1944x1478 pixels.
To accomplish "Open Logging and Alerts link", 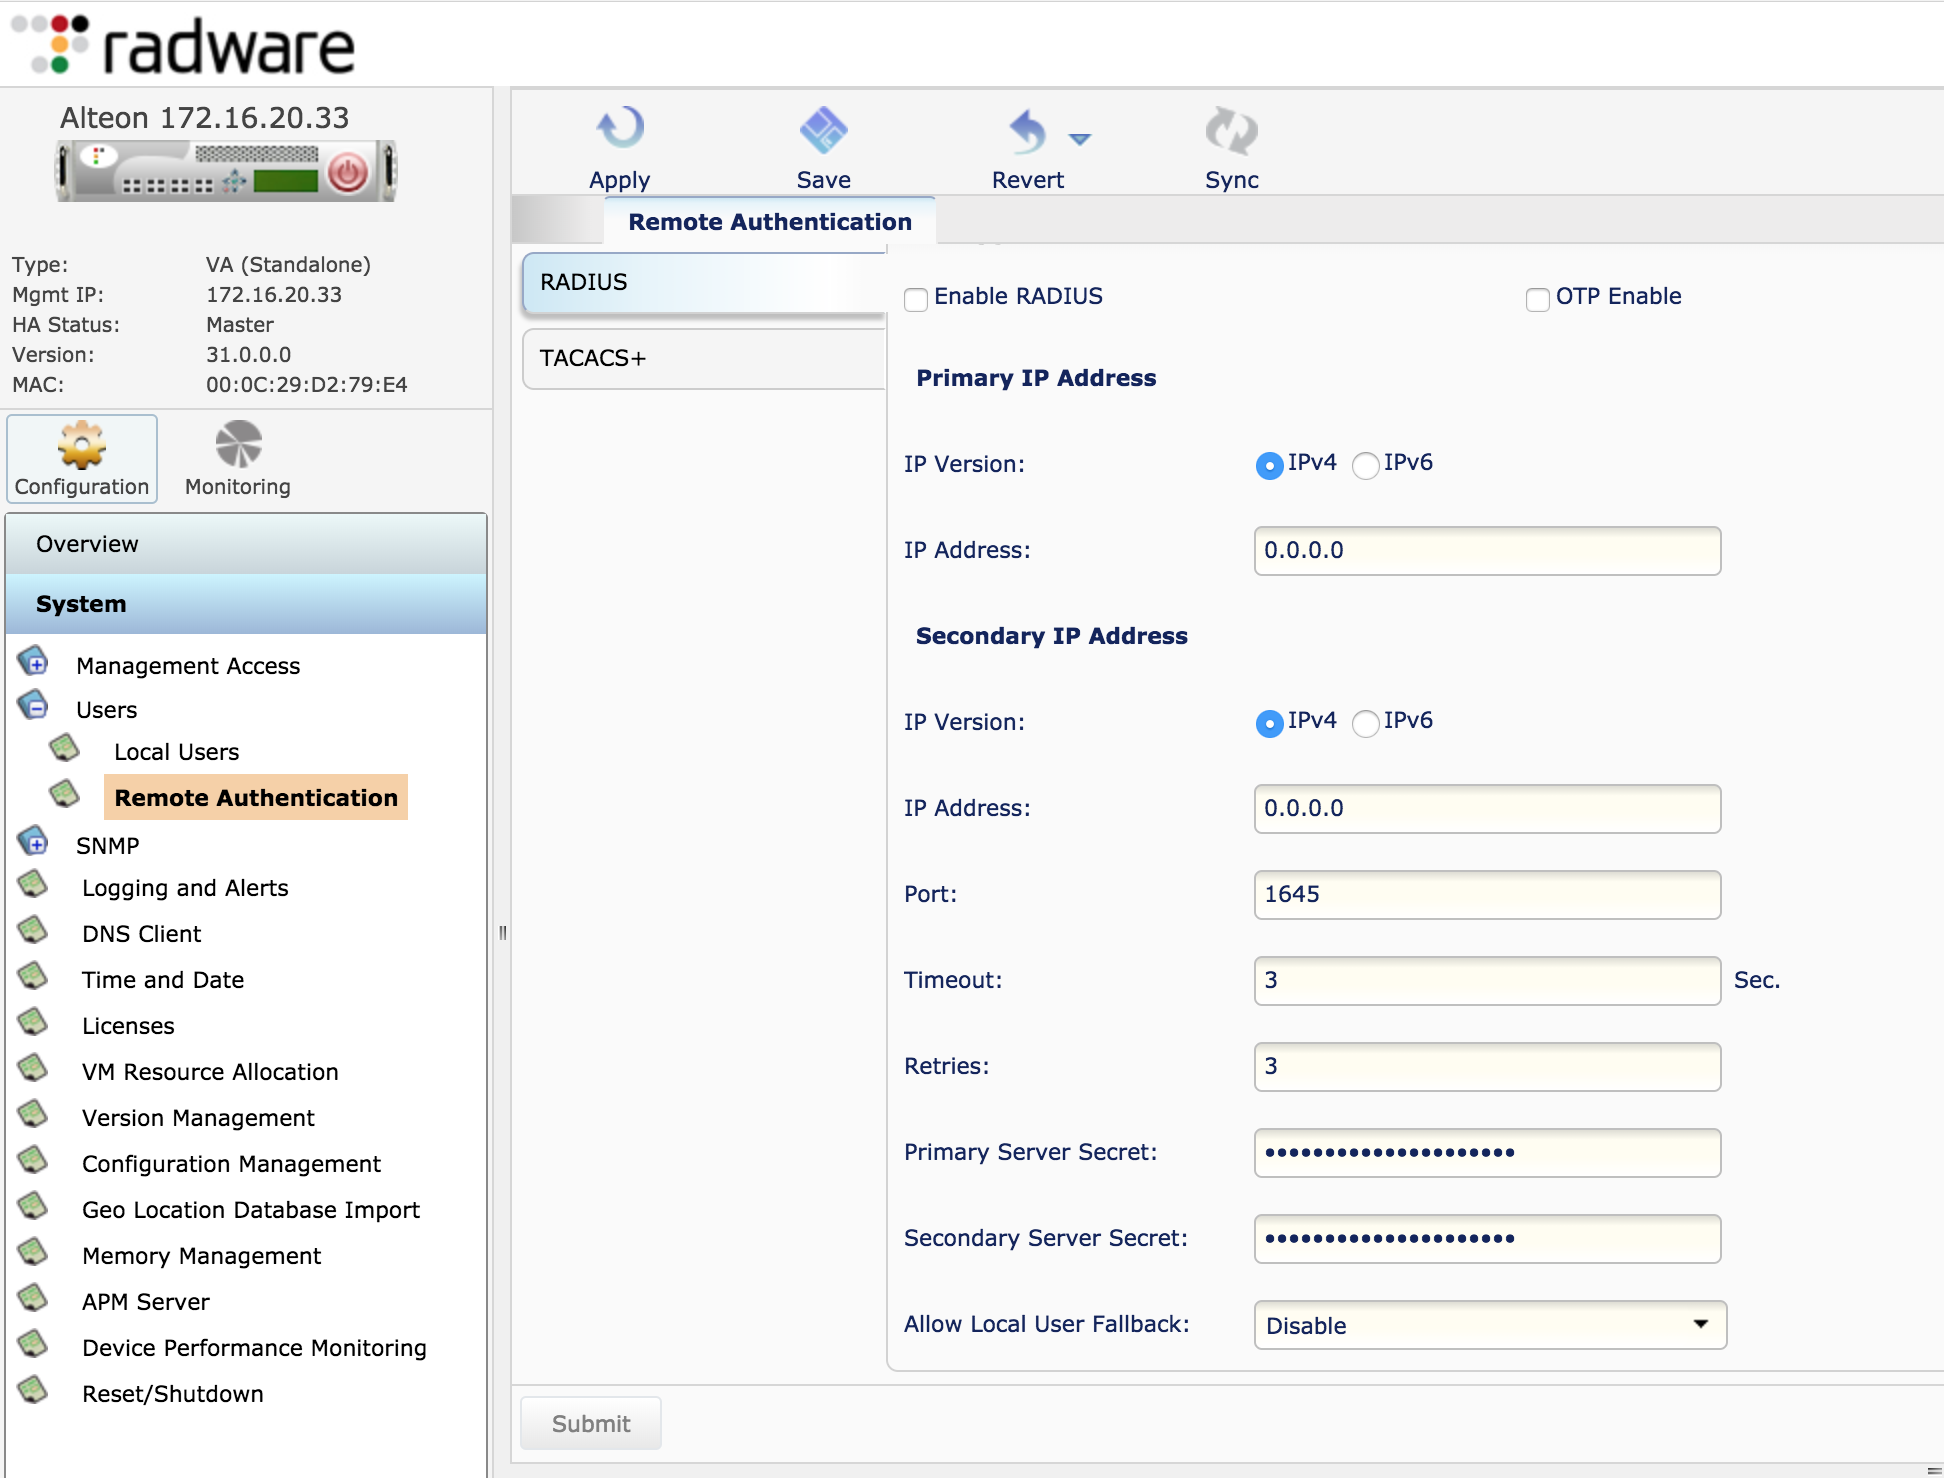I will pyautogui.click(x=185, y=888).
